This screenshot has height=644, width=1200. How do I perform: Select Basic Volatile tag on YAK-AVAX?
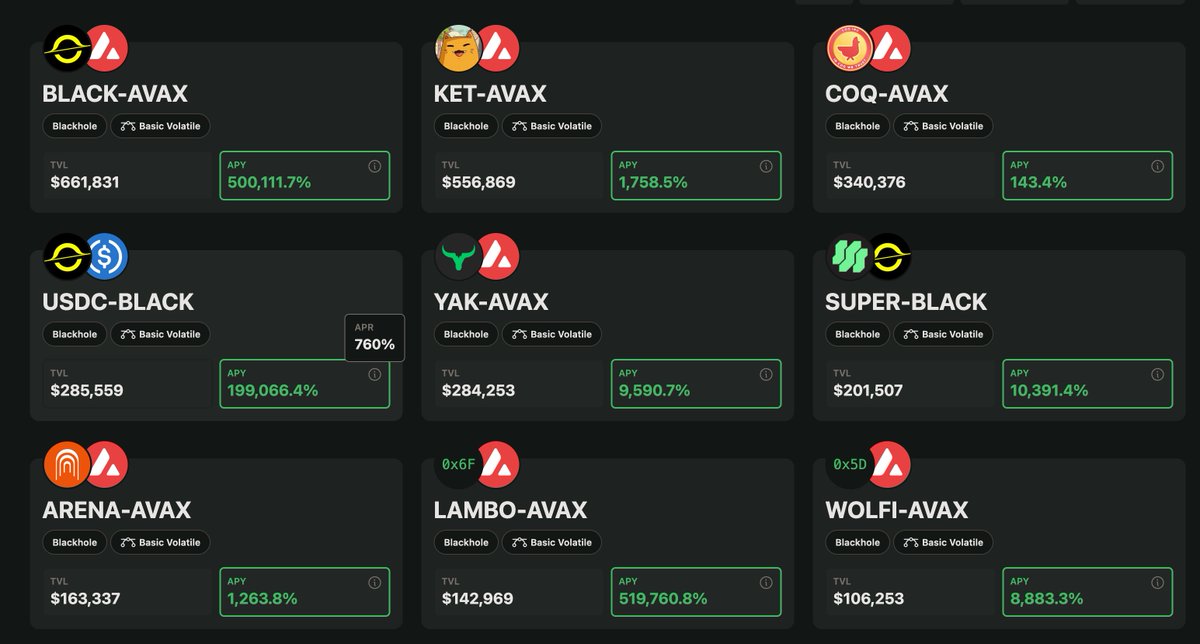pyautogui.click(x=552, y=334)
